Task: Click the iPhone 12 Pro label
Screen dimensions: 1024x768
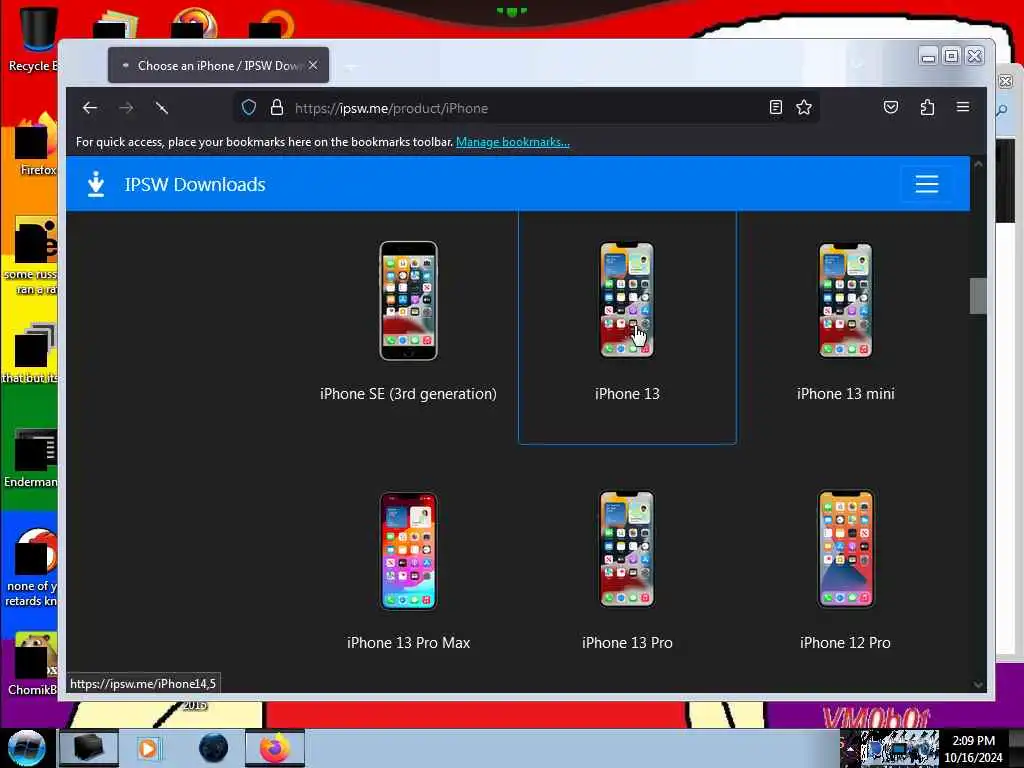Action: pos(845,643)
